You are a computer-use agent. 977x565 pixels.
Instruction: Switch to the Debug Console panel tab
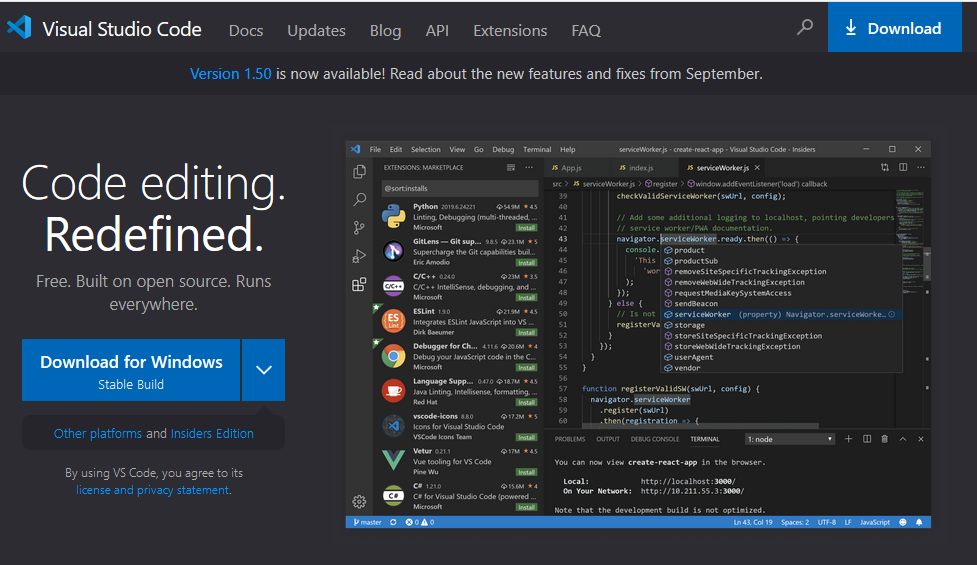[654, 439]
